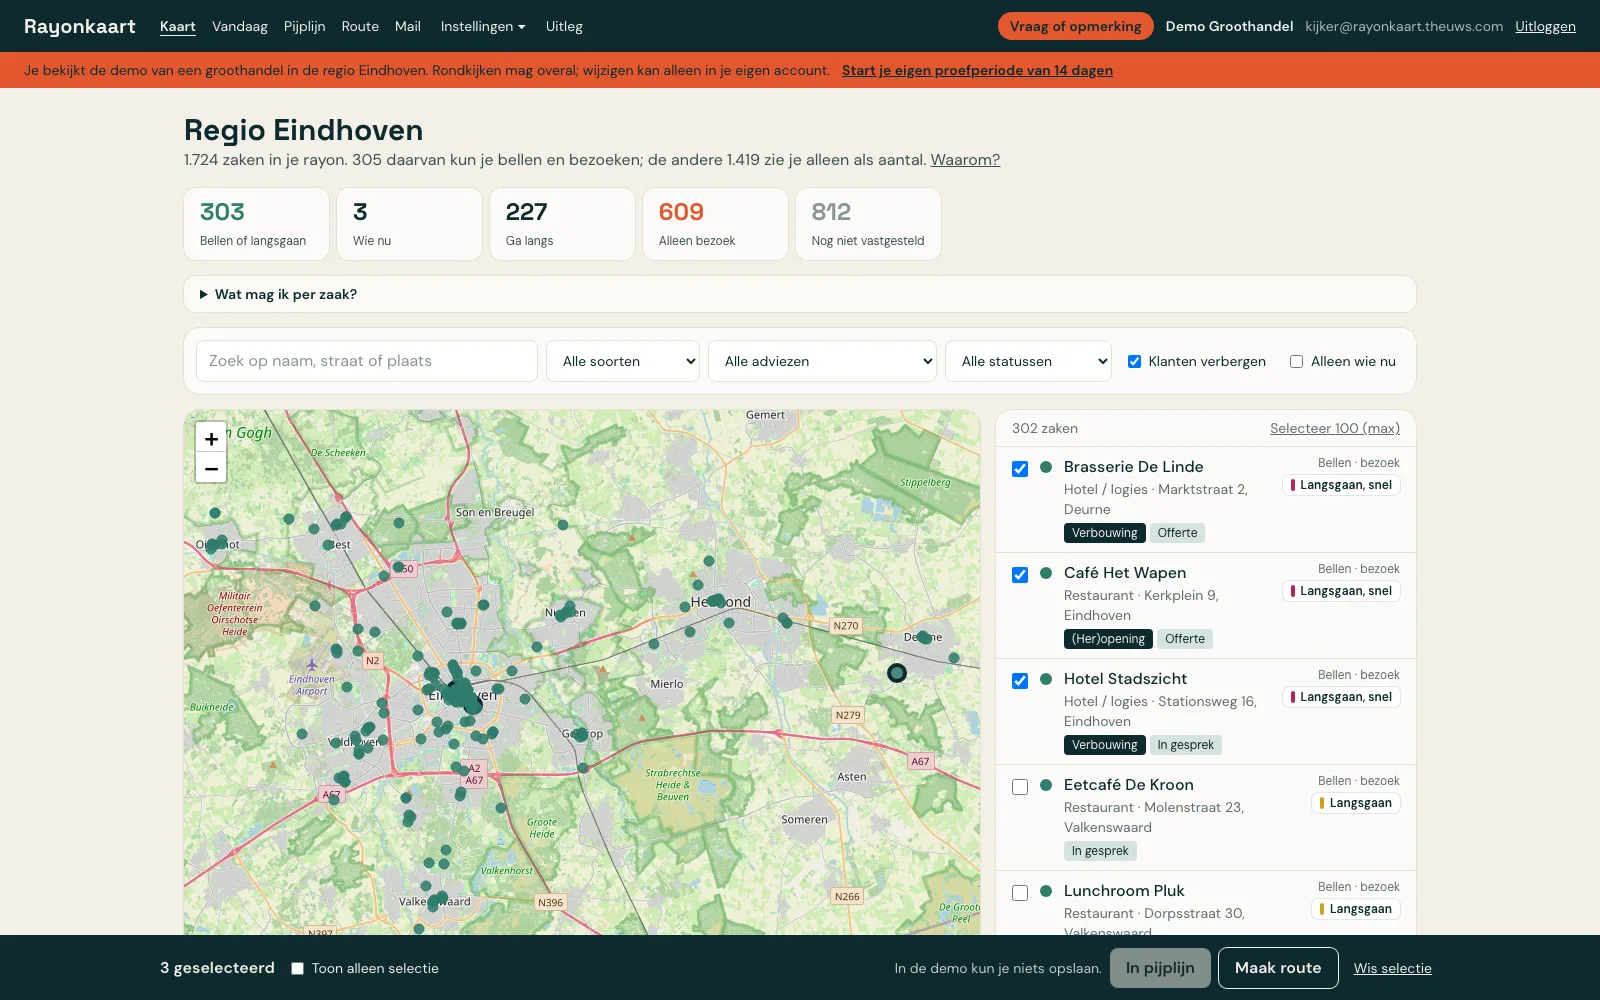The width and height of the screenshot is (1600, 1000).
Task: Zoom out on the map
Action: [211, 468]
